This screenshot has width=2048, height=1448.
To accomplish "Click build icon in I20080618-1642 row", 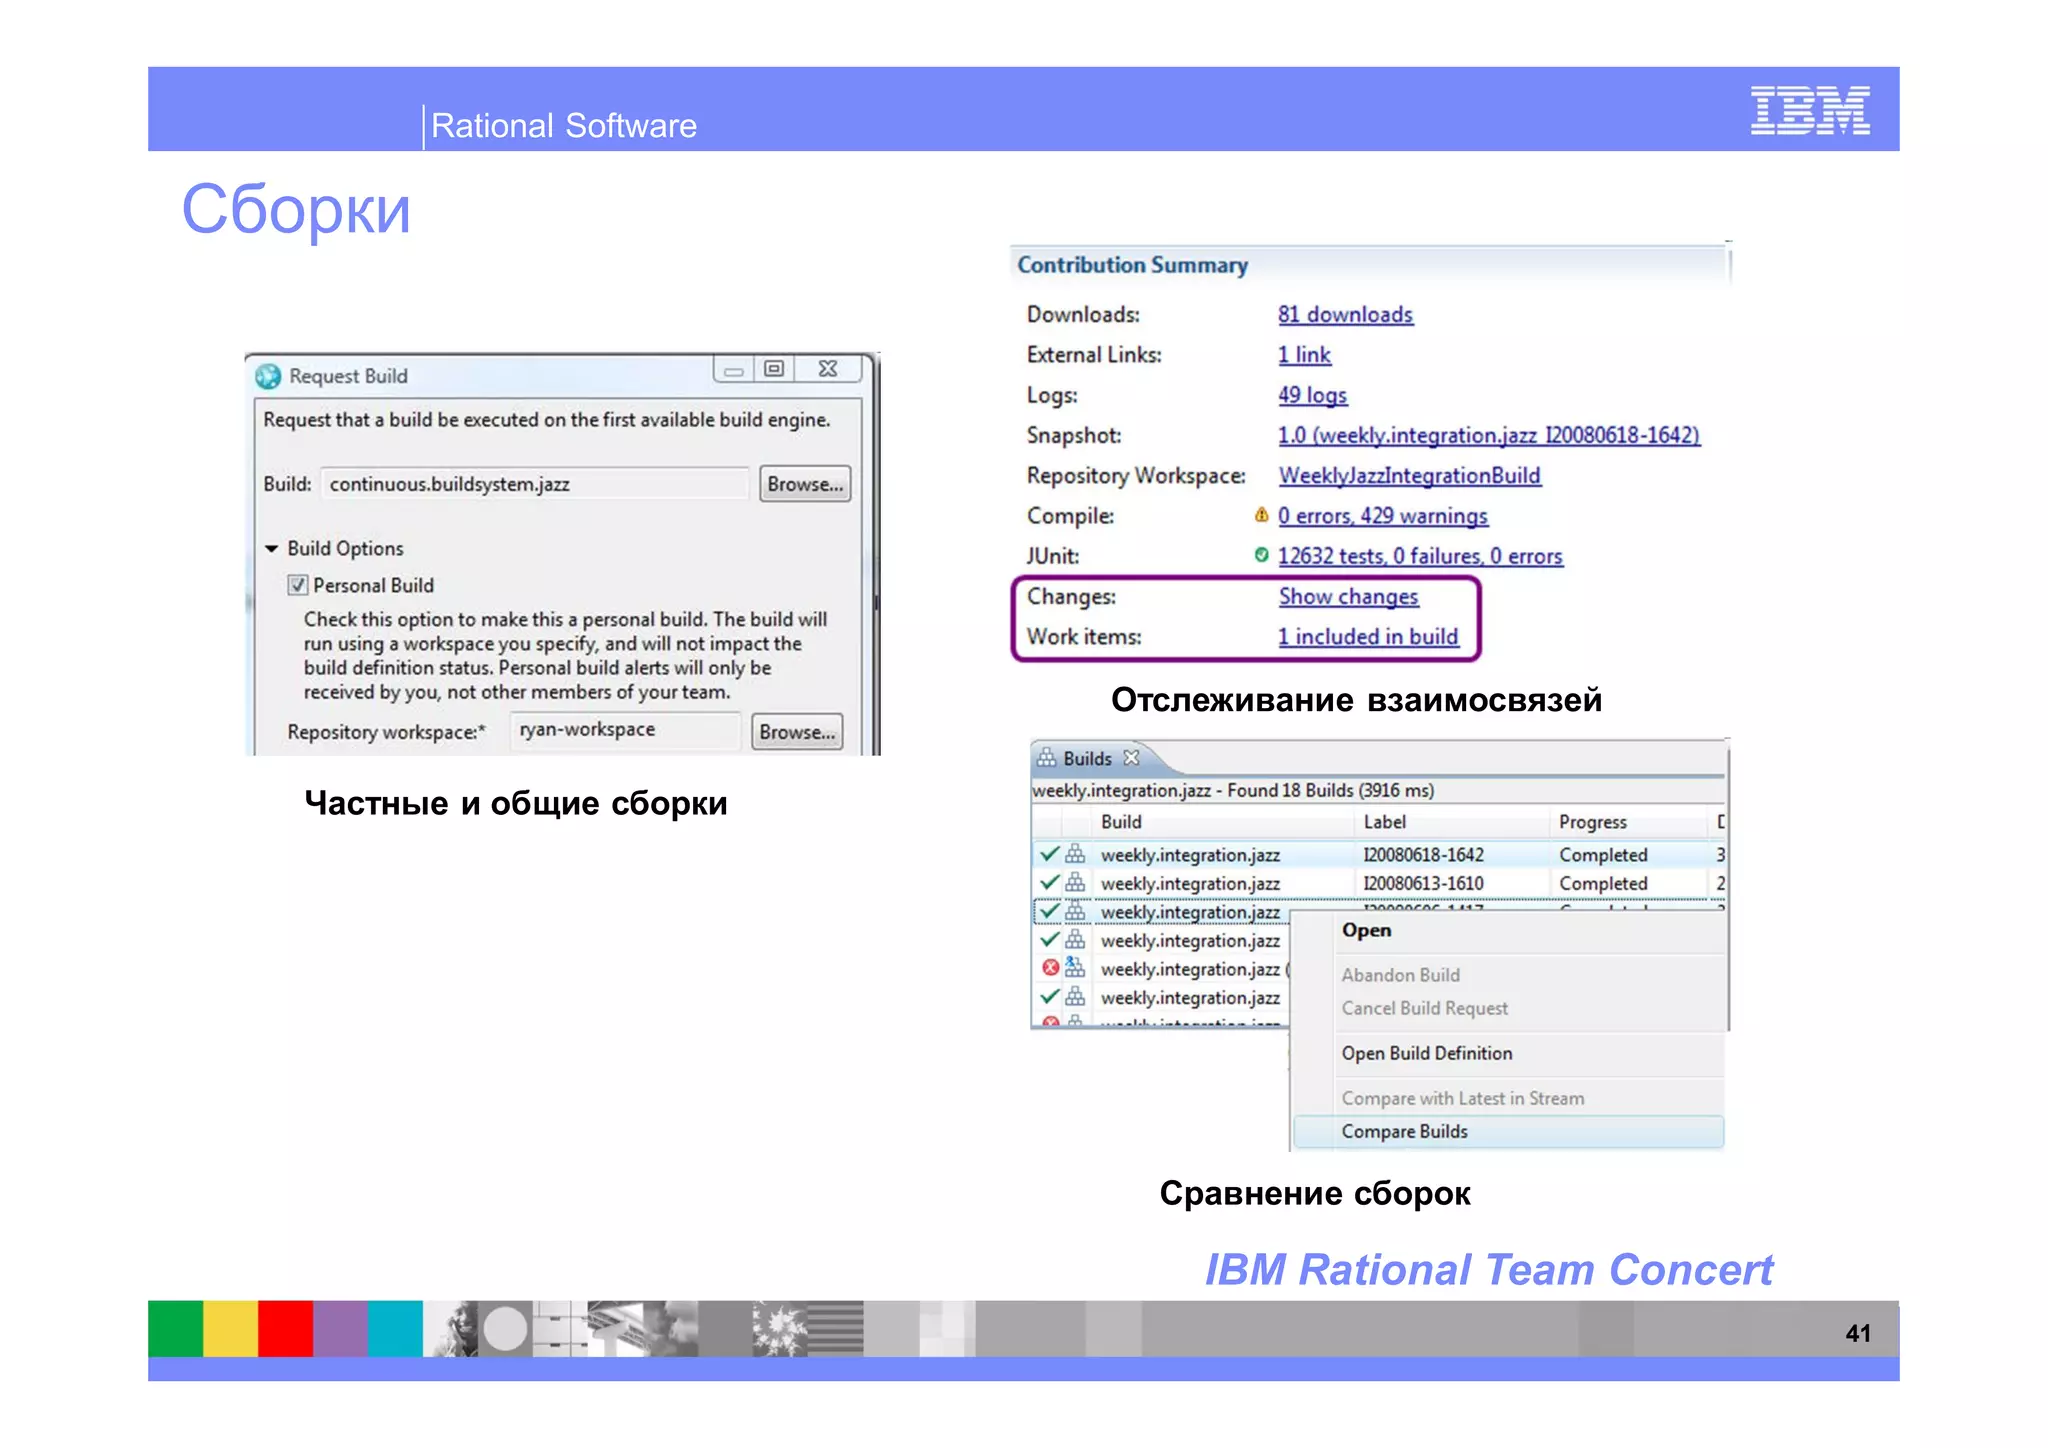I will tap(1075, 854).
